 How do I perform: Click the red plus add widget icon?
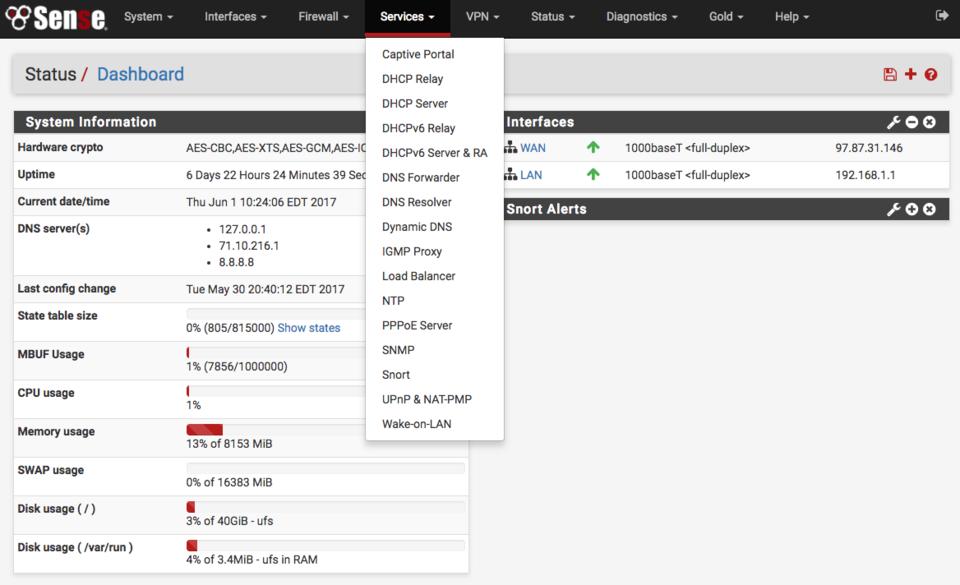[x=910, y=75]
